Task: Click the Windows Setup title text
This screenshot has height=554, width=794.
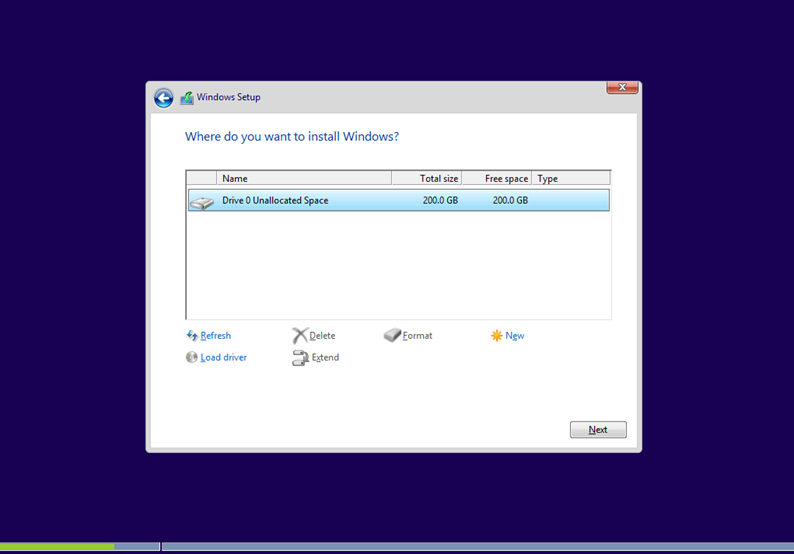Action: coord(228,97)
